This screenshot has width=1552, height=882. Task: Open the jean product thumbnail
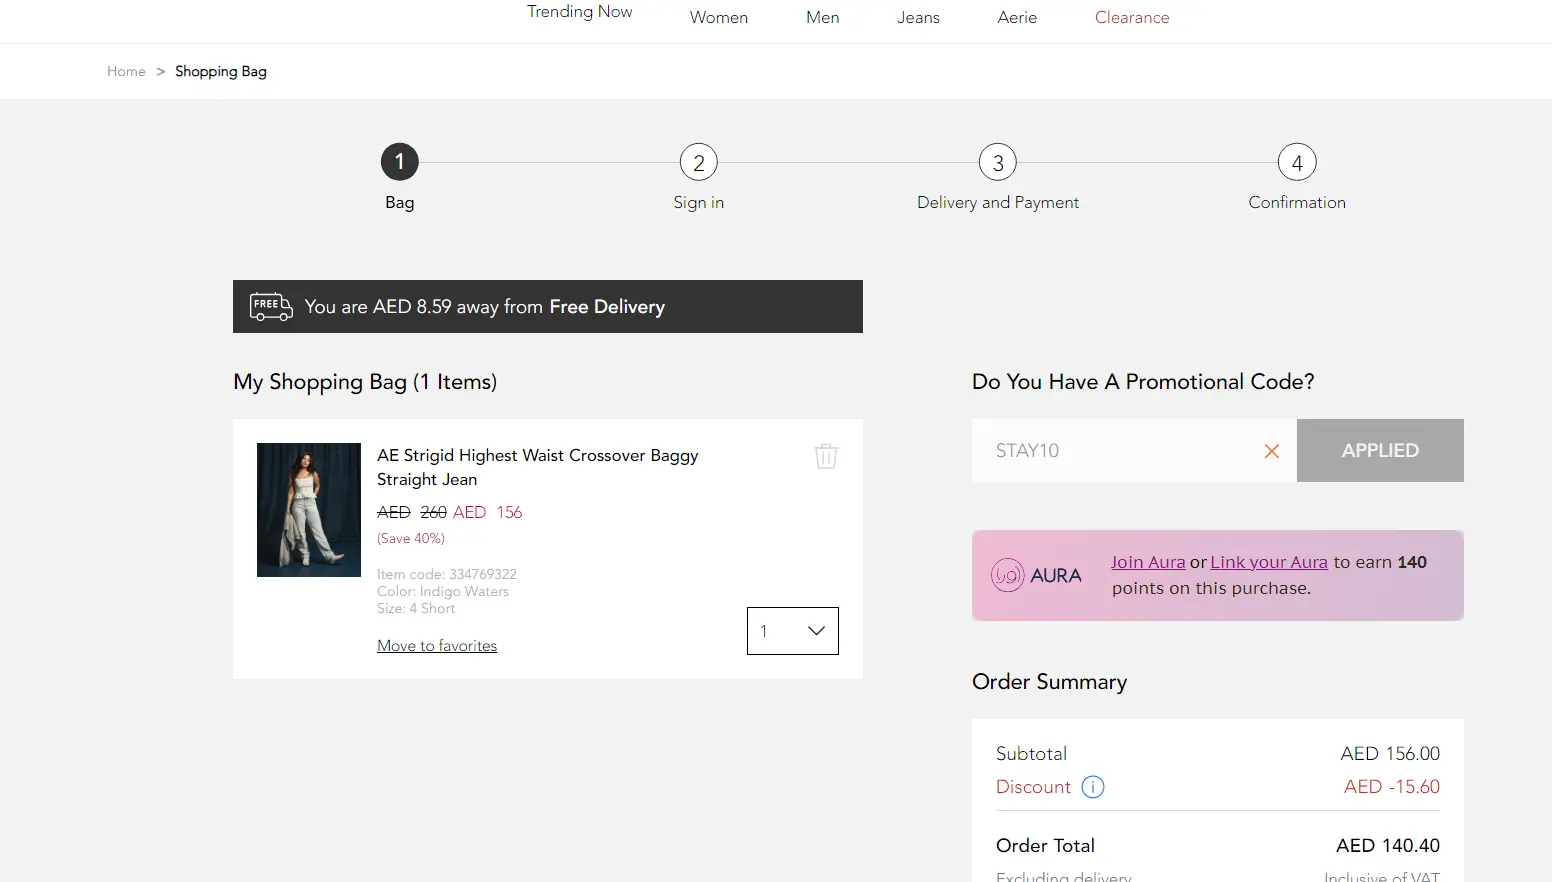(309, 510)
